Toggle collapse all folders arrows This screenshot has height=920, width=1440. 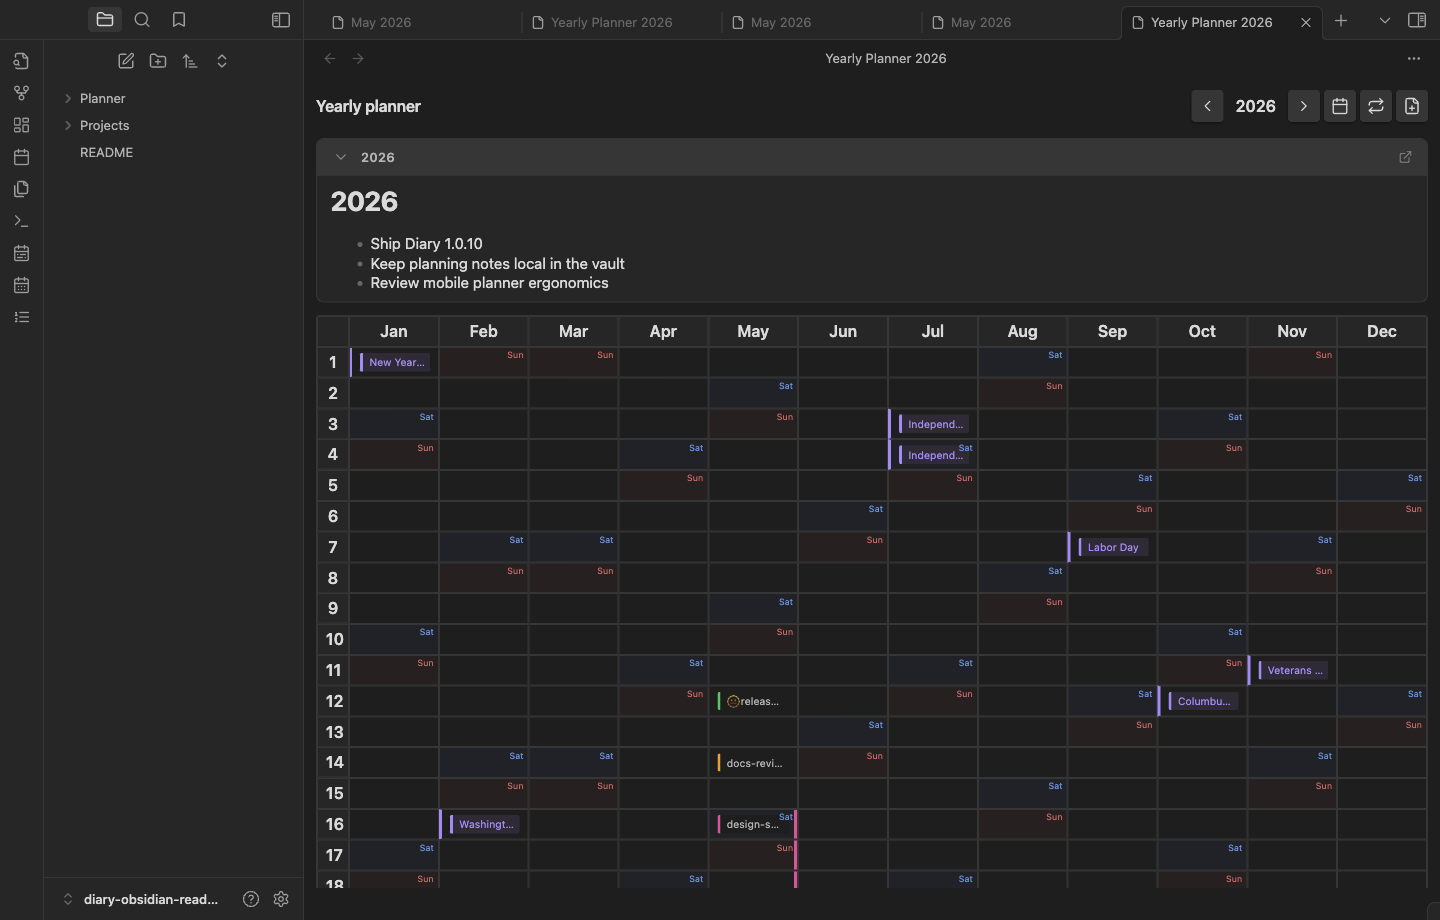pos(222,61)
